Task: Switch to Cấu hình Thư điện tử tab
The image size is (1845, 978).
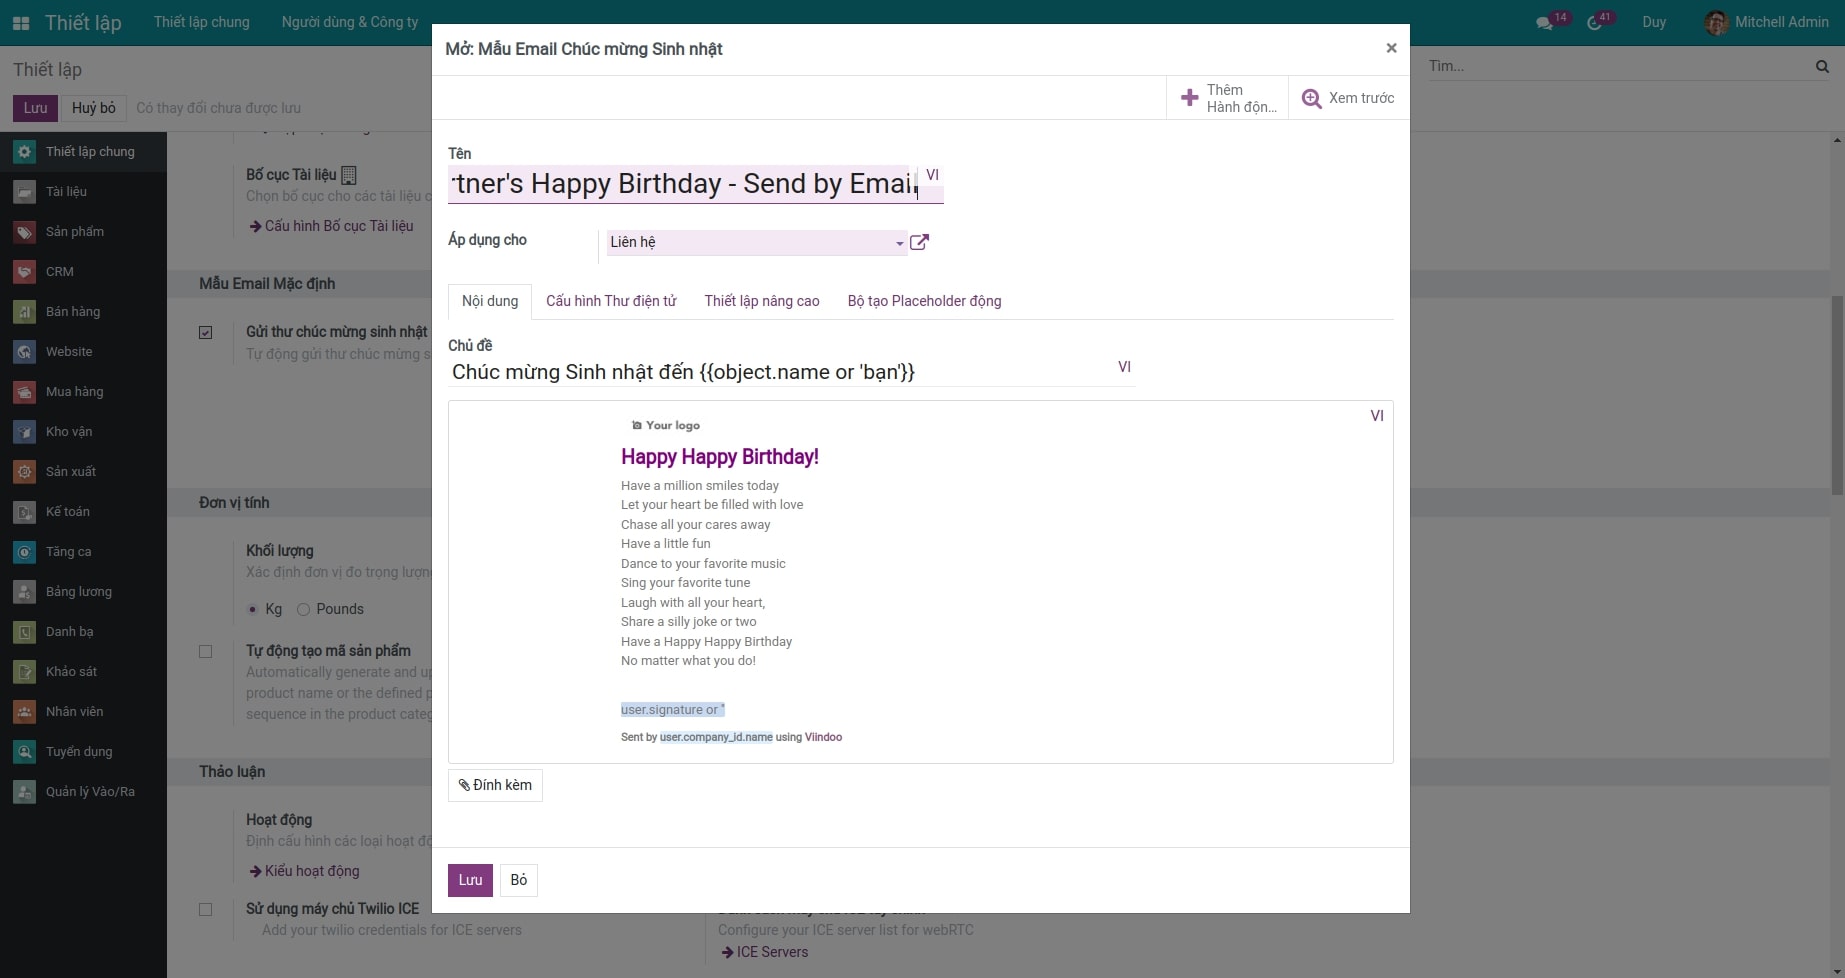Action: coord(610,301)
